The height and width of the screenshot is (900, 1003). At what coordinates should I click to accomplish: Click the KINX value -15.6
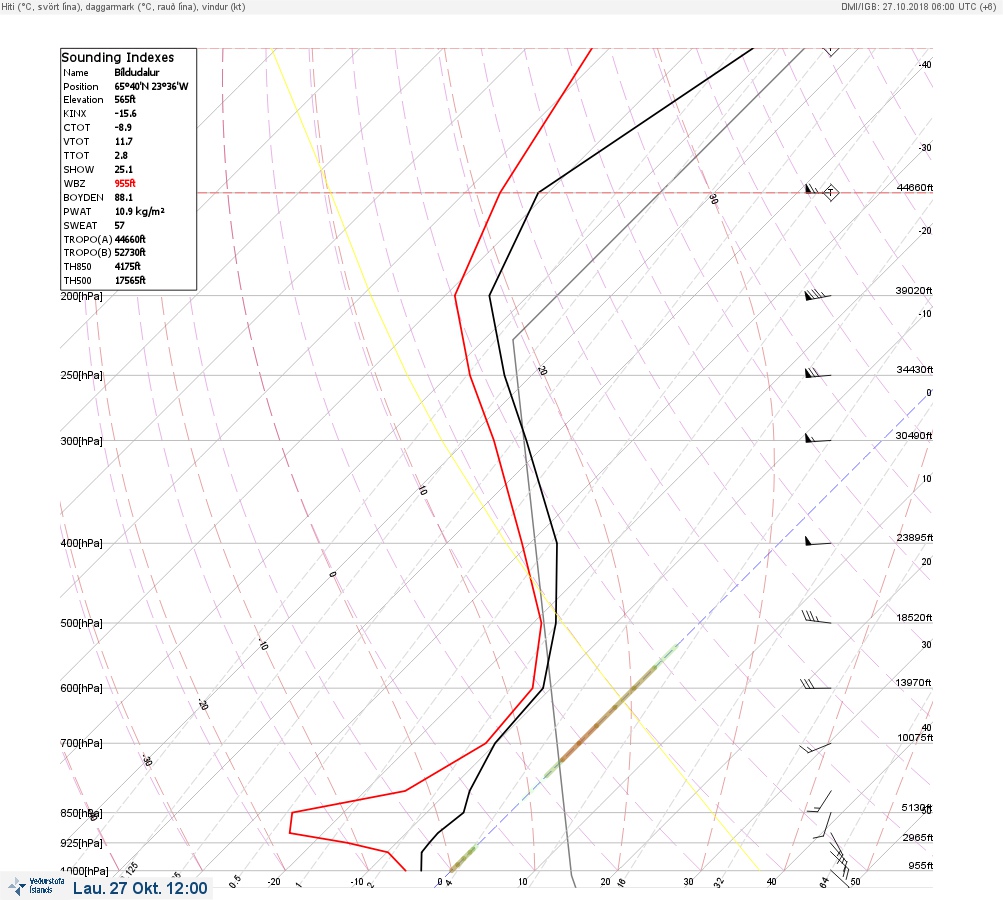[125, 113]
